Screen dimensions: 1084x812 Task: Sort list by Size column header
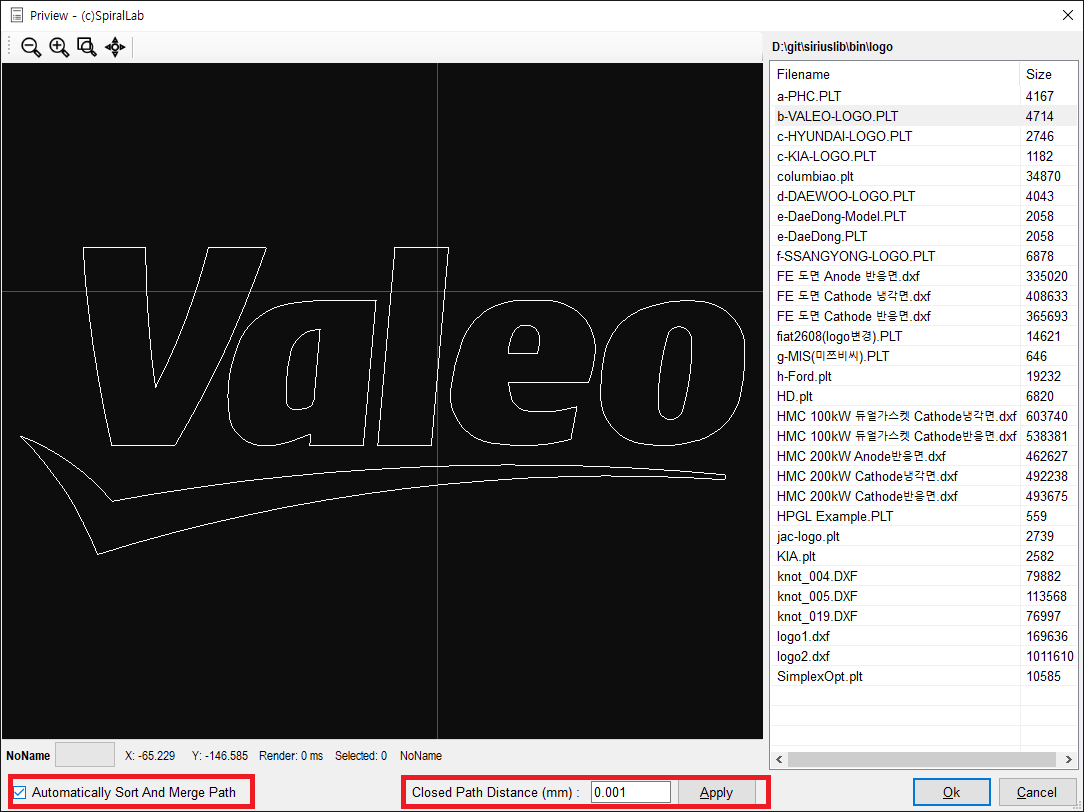click(1047, 74)
